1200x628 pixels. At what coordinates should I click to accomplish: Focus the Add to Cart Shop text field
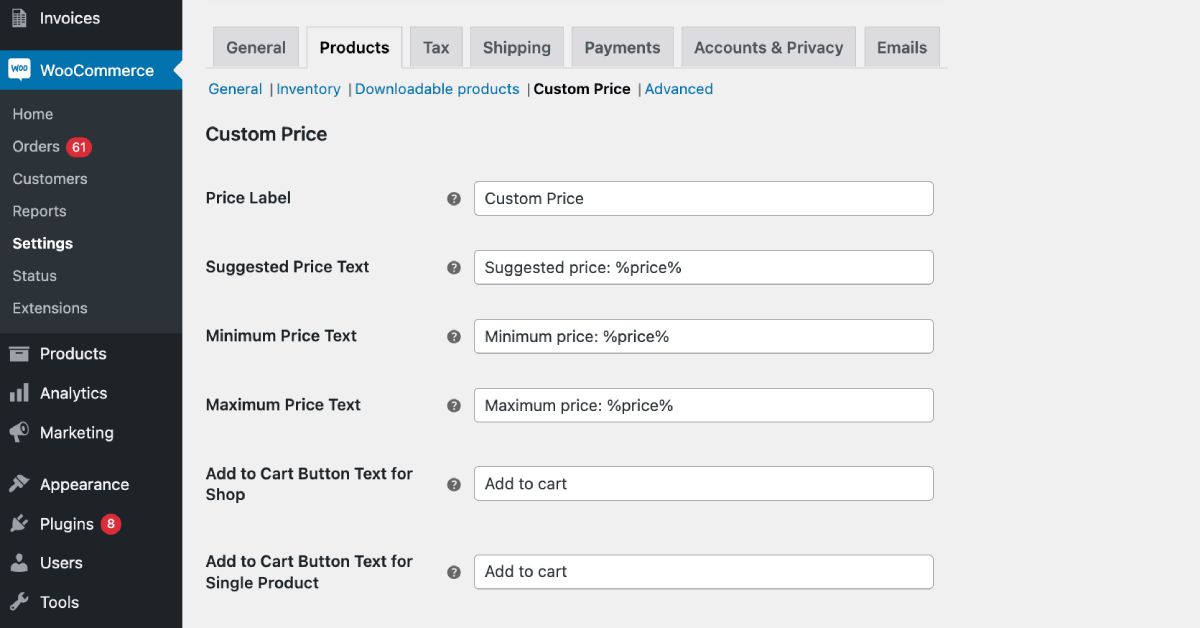(x=704, y=484)
